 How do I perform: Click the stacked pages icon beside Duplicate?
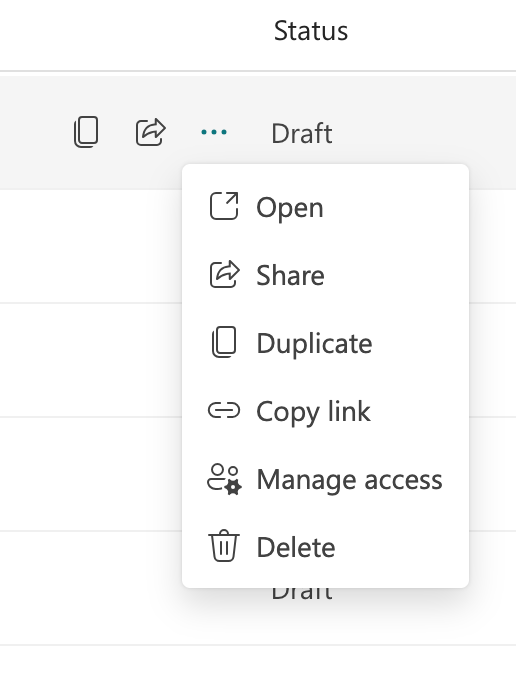click(x=224, y=342)
